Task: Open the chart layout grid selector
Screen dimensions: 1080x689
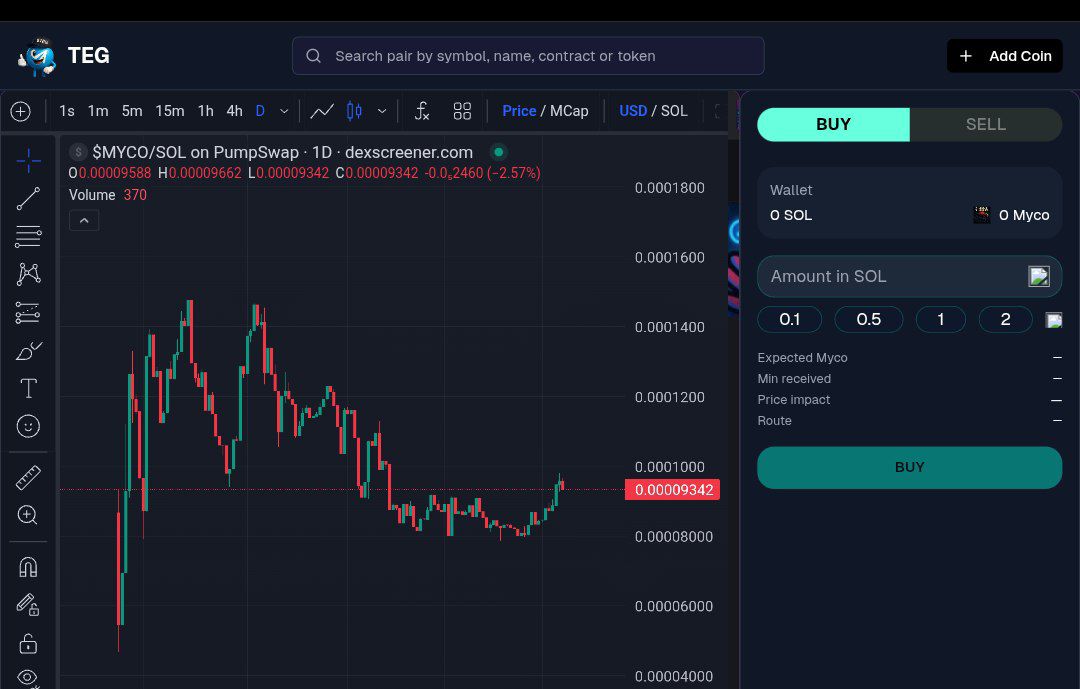Action: click(462, 111)
